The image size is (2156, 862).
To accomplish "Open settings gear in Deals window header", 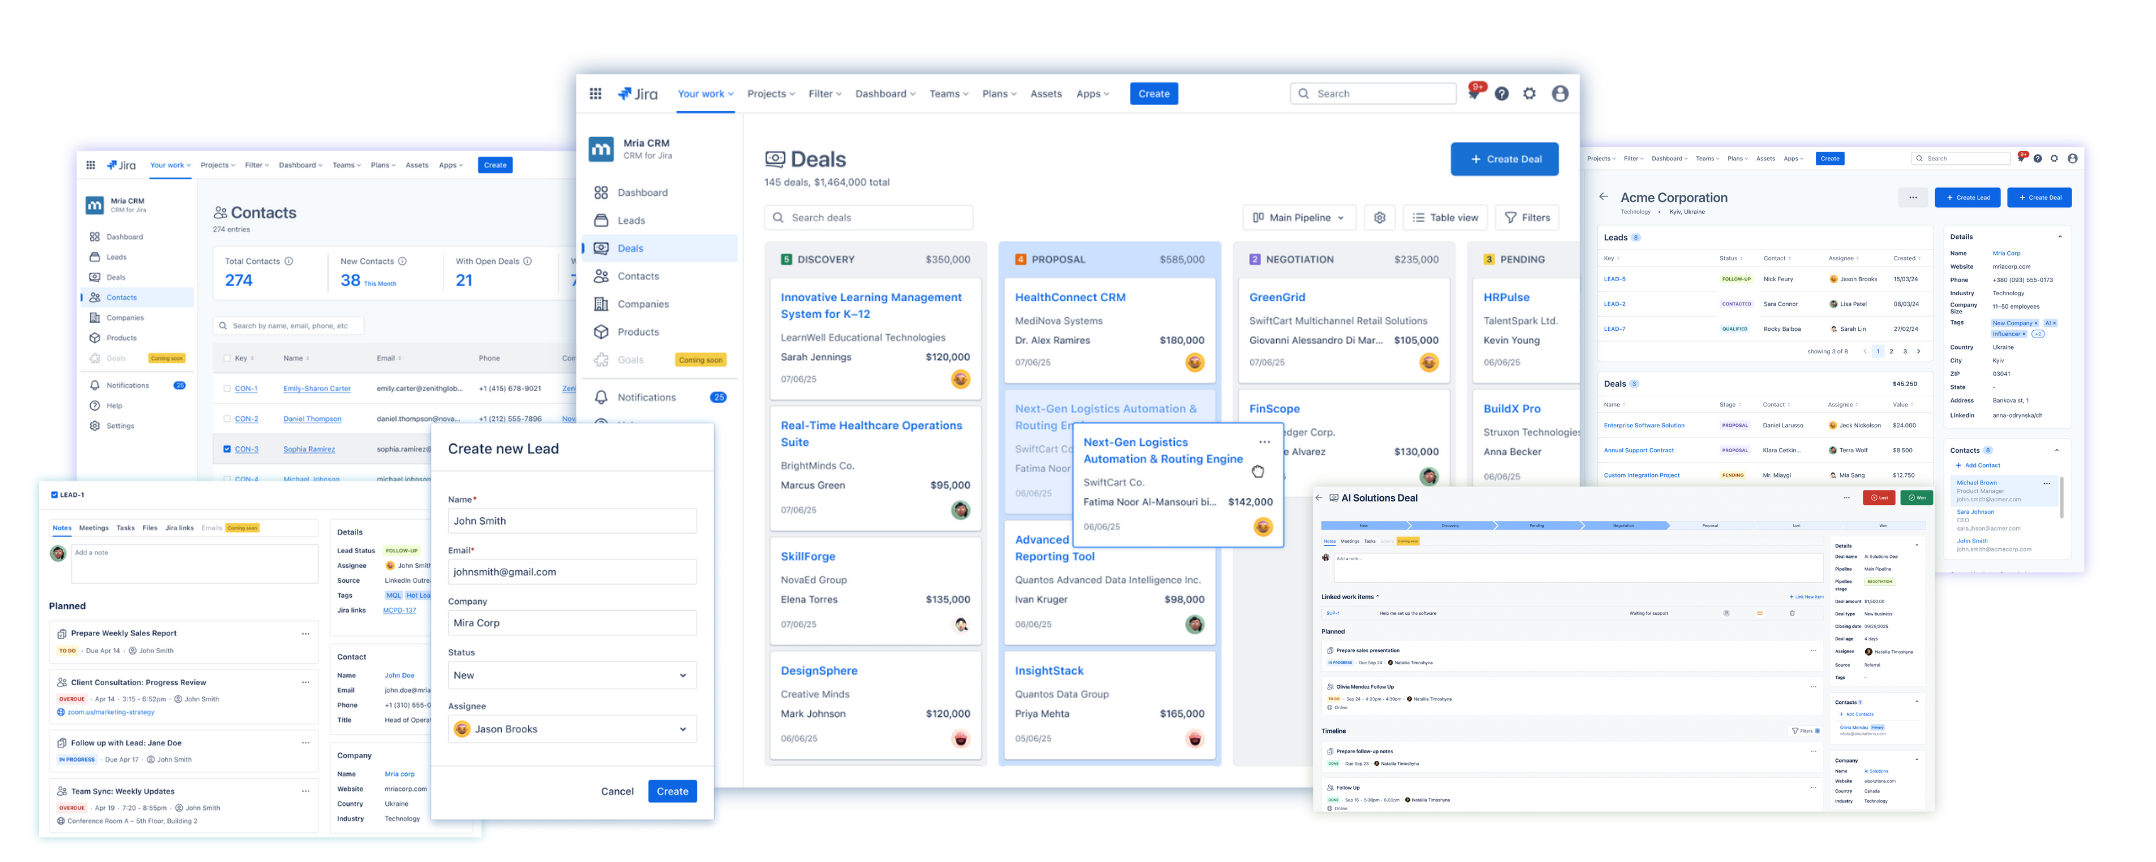I will click(x=1530, y=94).
